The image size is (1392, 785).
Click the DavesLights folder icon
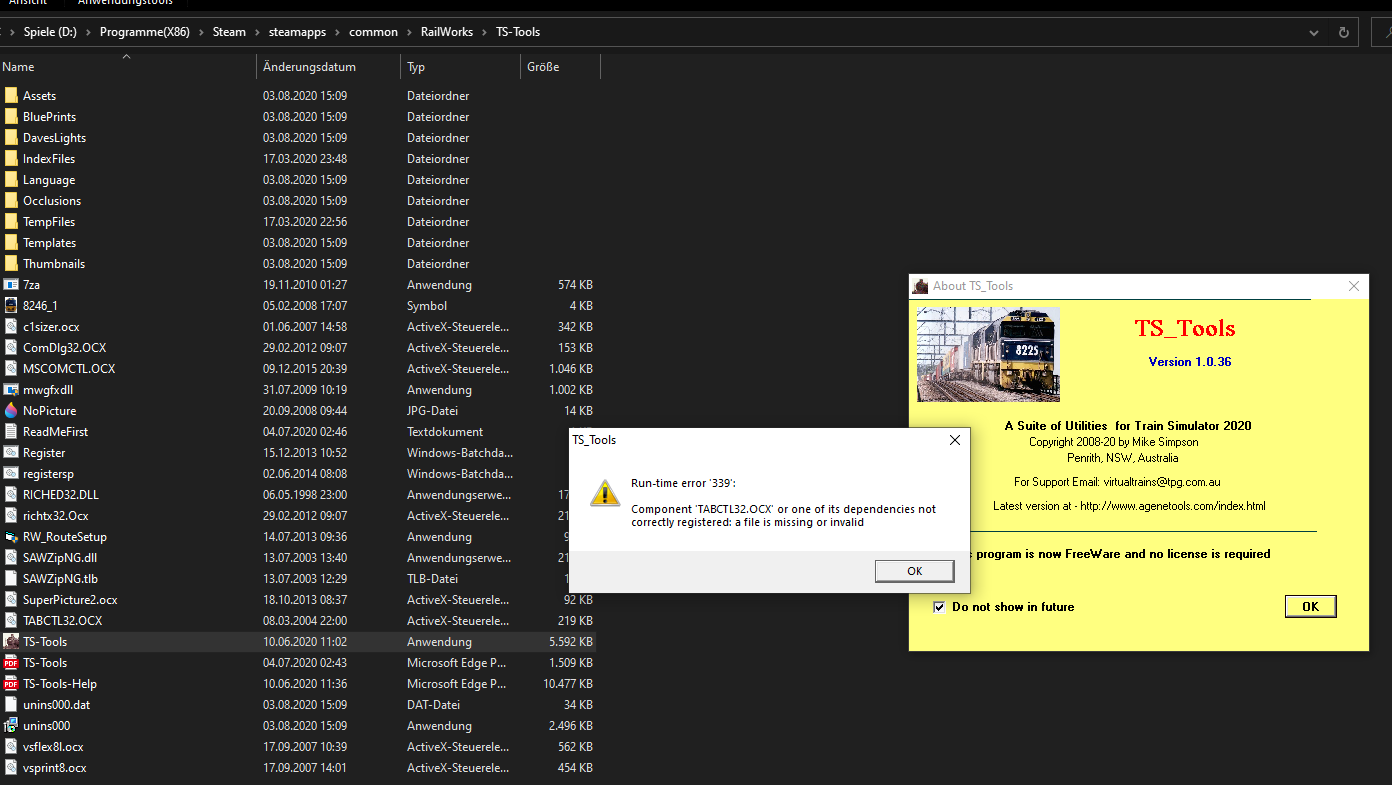click(x=11, y=138)
